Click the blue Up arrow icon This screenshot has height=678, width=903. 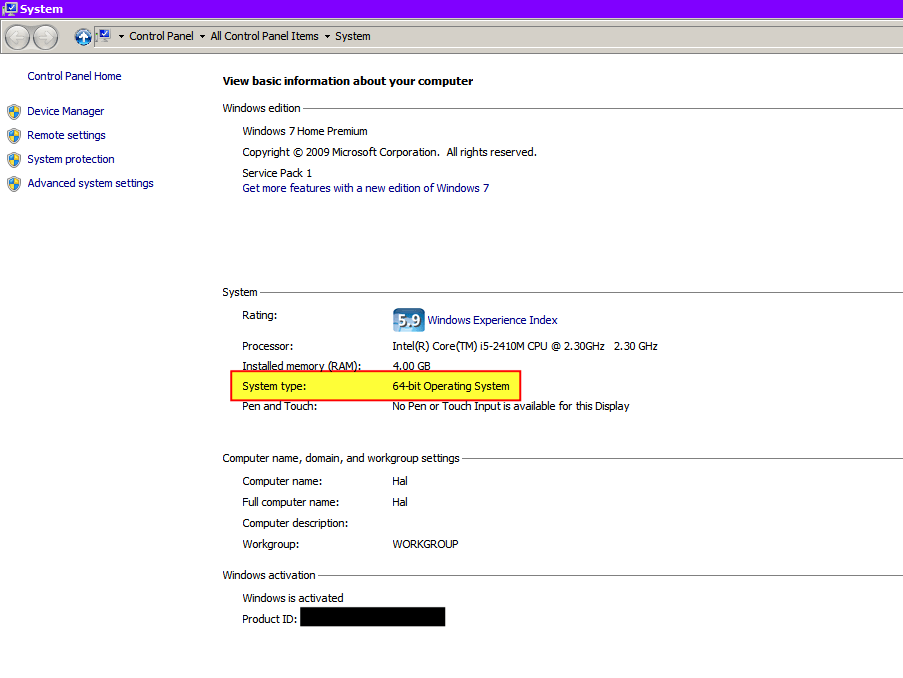tap(83, 37)
